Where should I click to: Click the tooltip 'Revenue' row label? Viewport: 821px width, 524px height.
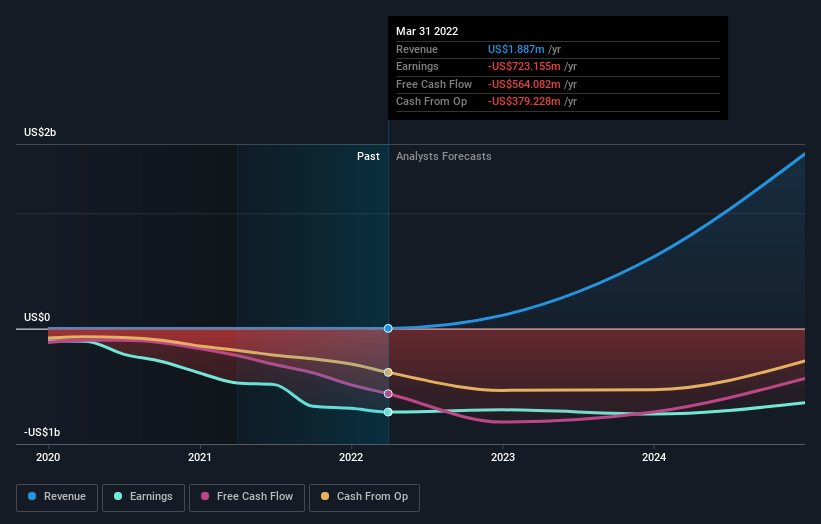(x=417, y=49)
